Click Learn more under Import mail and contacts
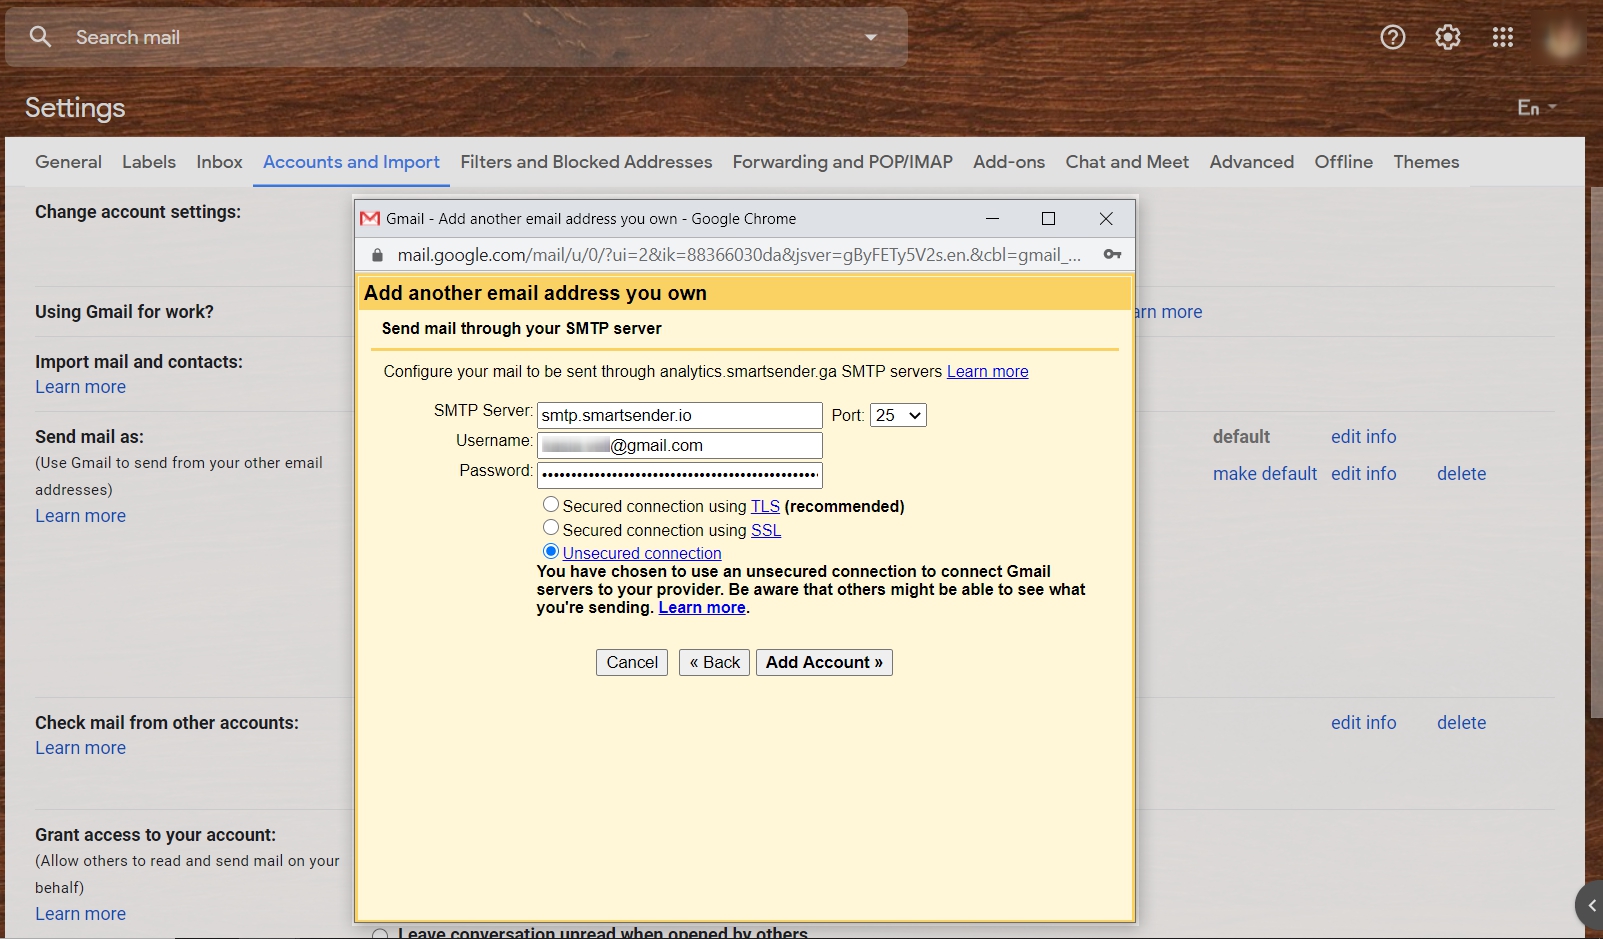Screen dimensions: 1603x939 [x=80, y=387]
